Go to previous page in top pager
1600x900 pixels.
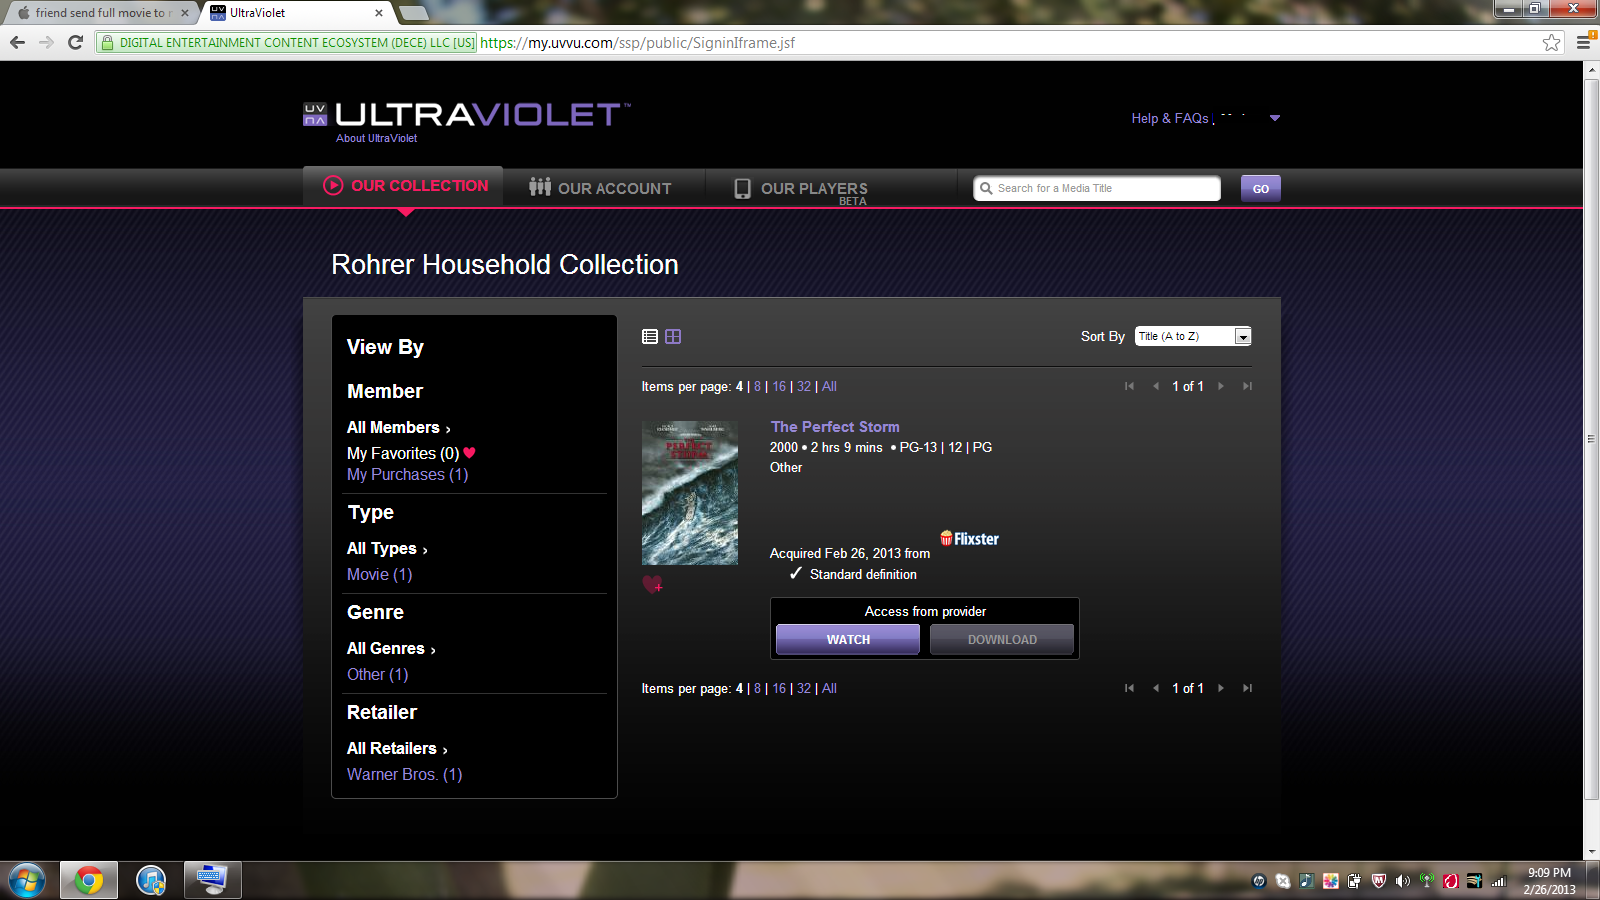coord(1156,386)
